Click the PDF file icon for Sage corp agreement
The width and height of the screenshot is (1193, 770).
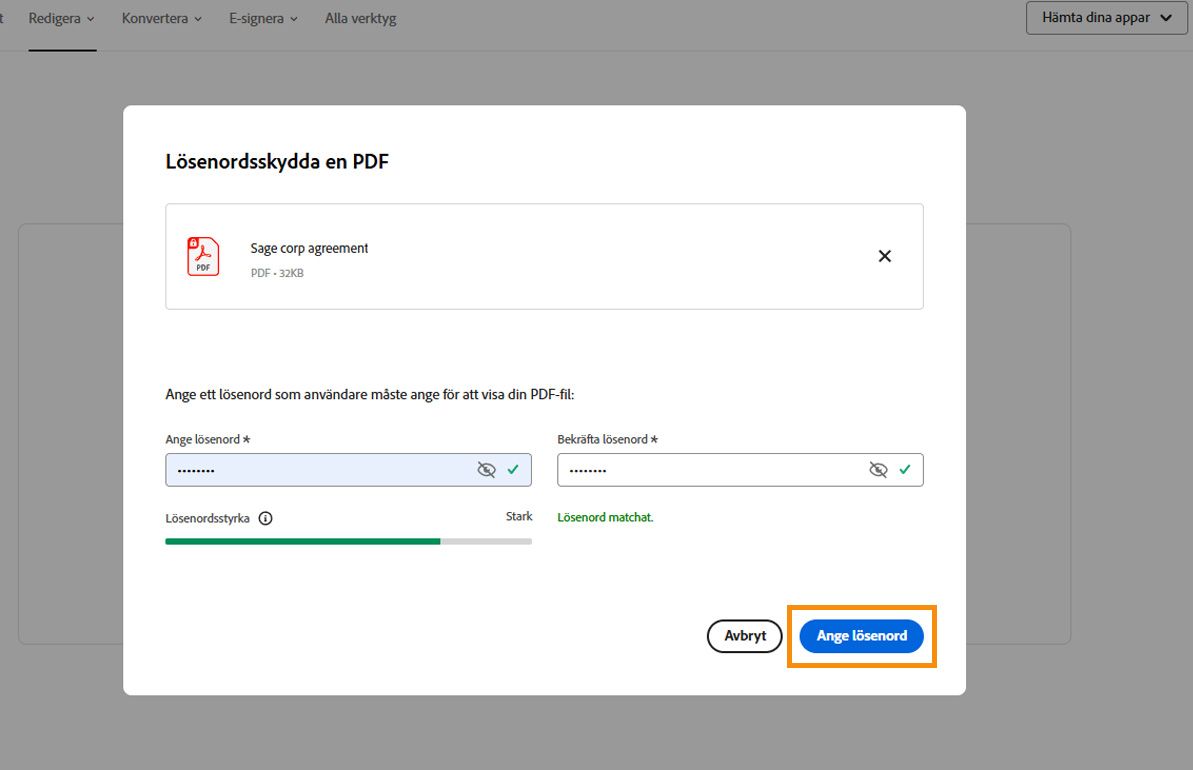[x=203, y=256]
